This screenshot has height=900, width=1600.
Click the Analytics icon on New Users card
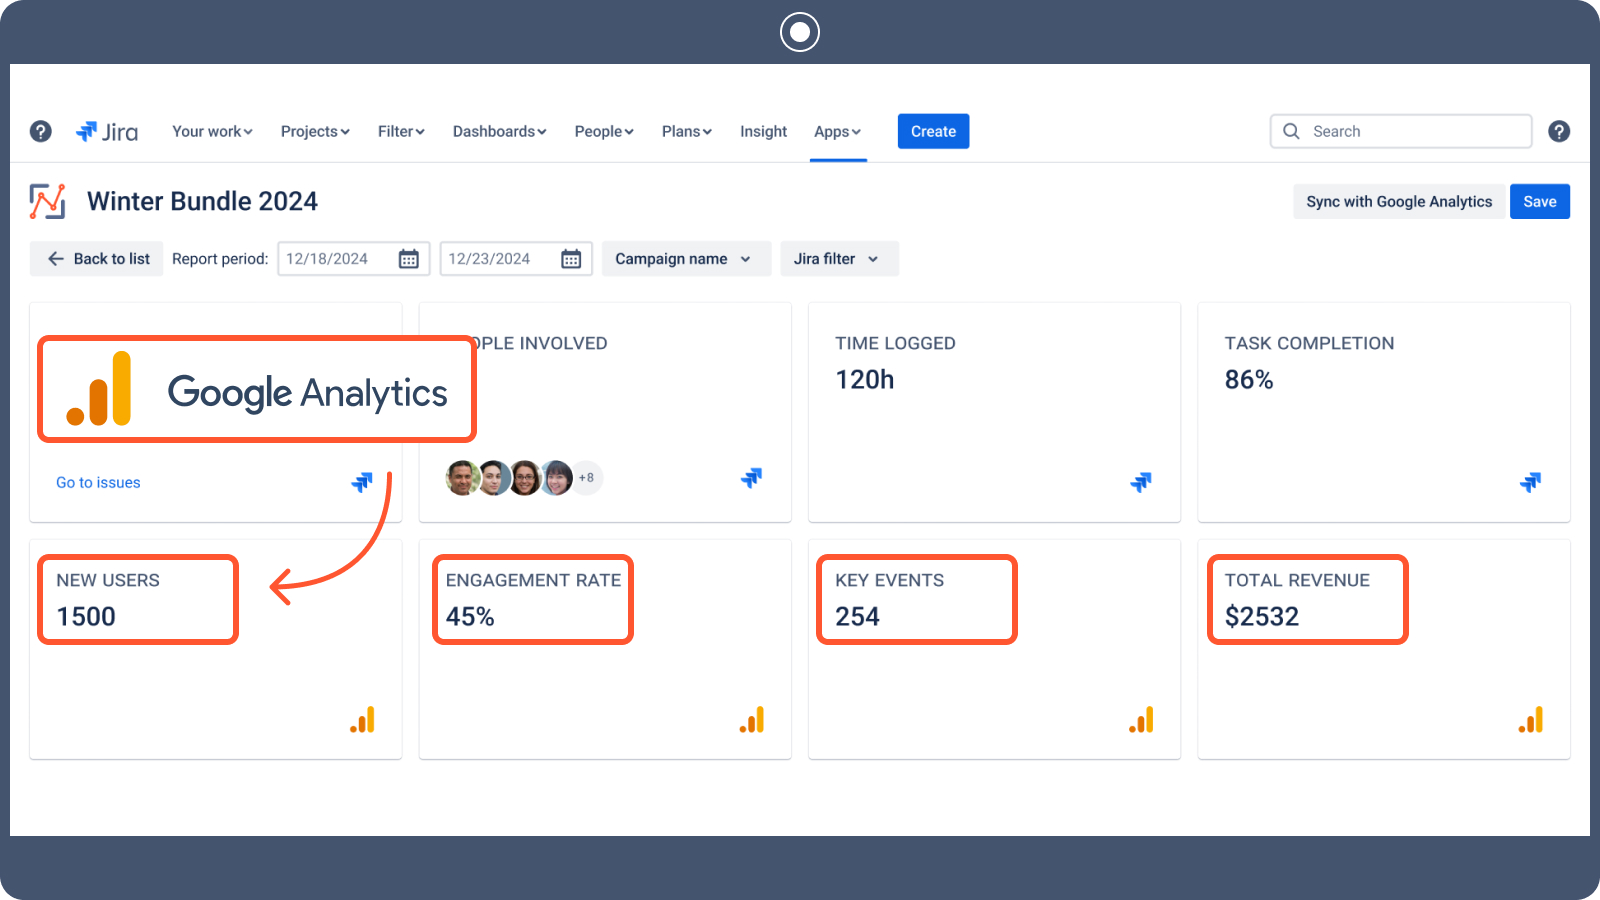362,720
